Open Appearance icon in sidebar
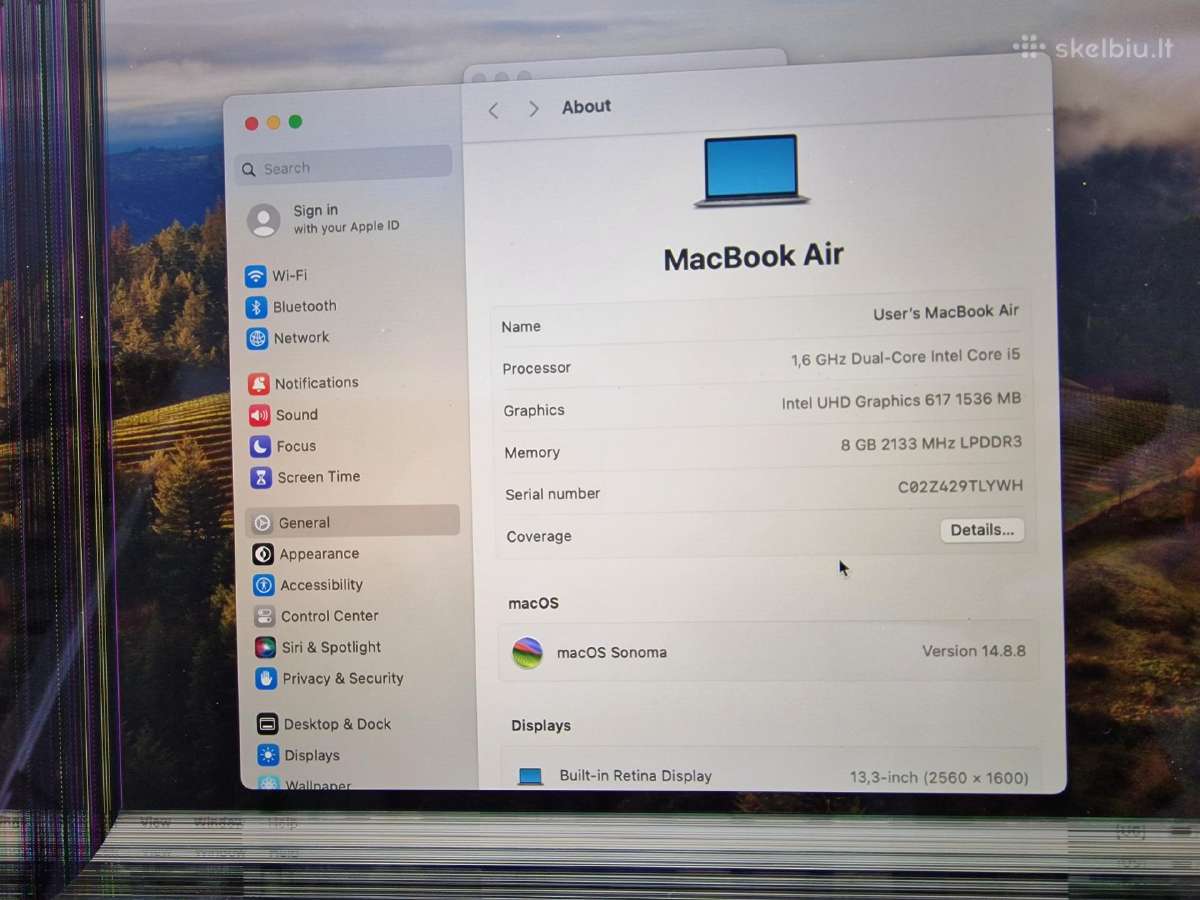This screenshot has height=900, width=1200. tap(263, 554)
